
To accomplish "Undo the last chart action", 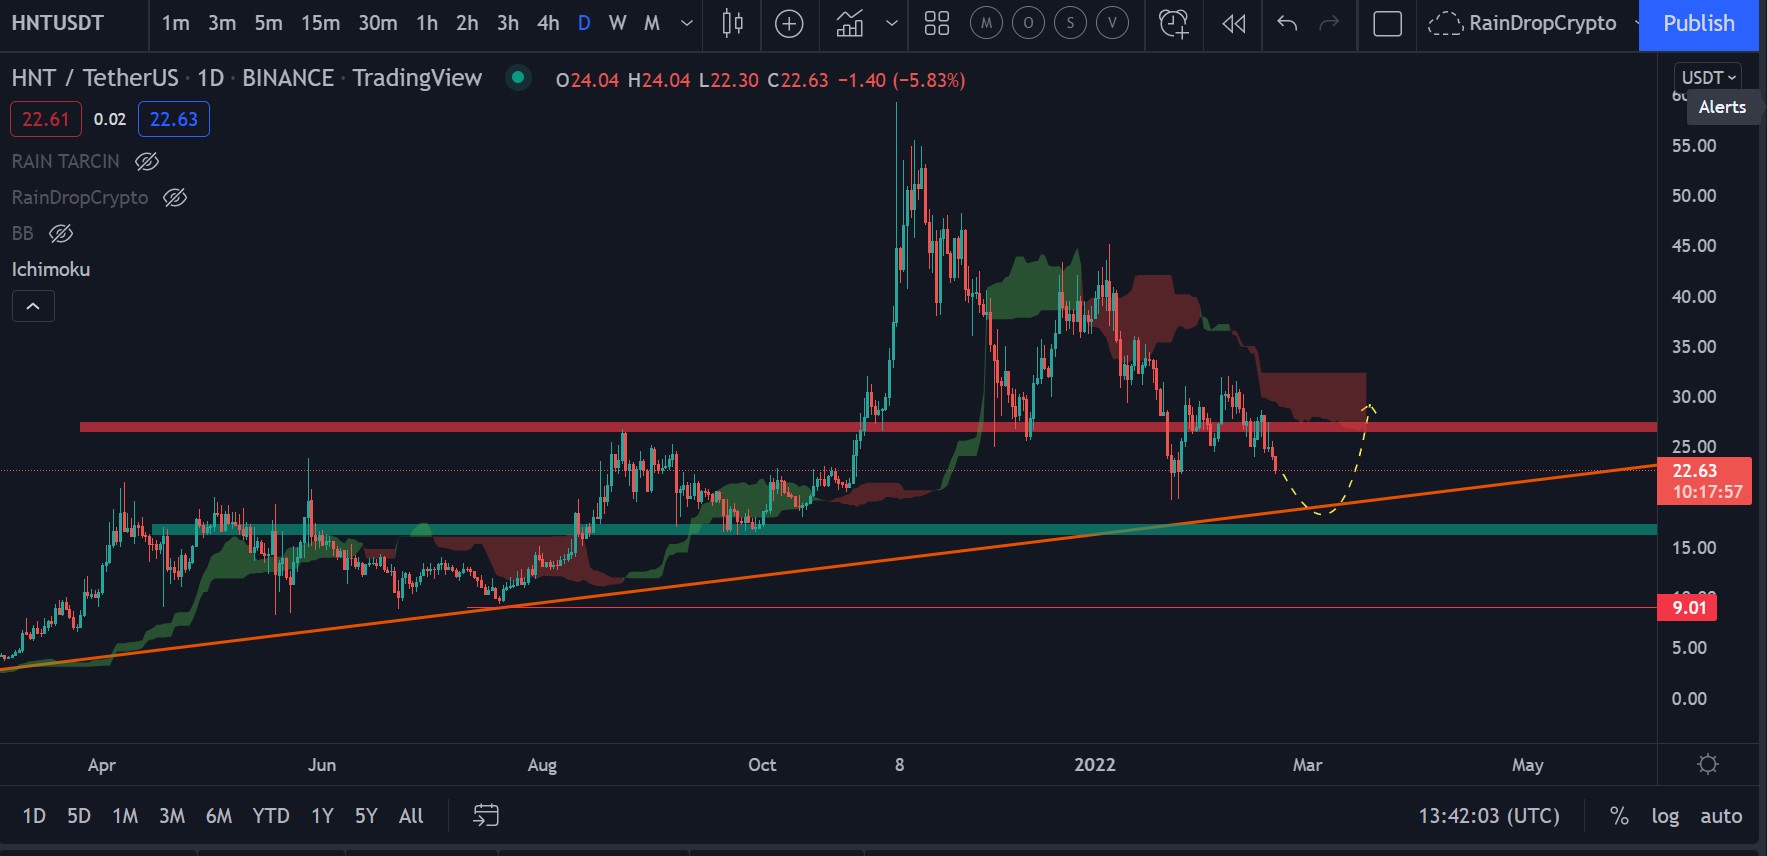I will 1287,23.
